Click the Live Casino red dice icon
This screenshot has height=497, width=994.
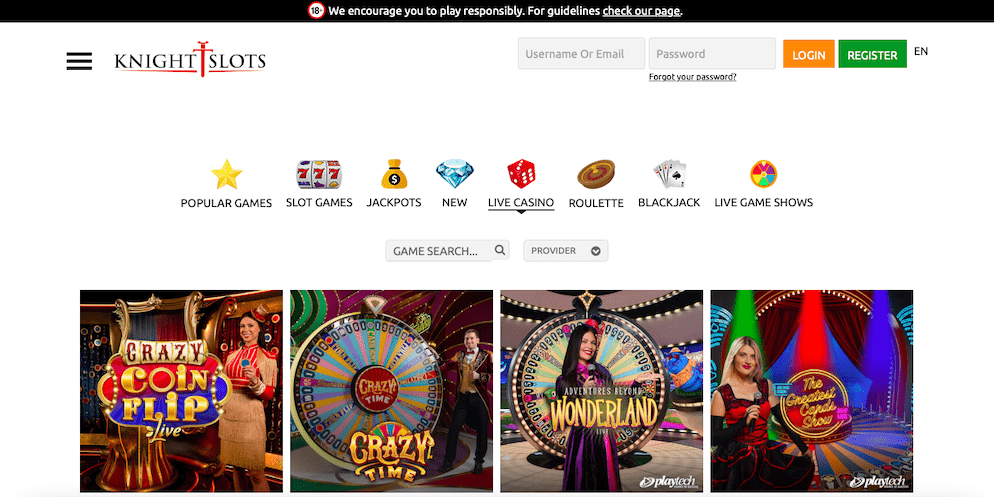(x=521, y=174)
